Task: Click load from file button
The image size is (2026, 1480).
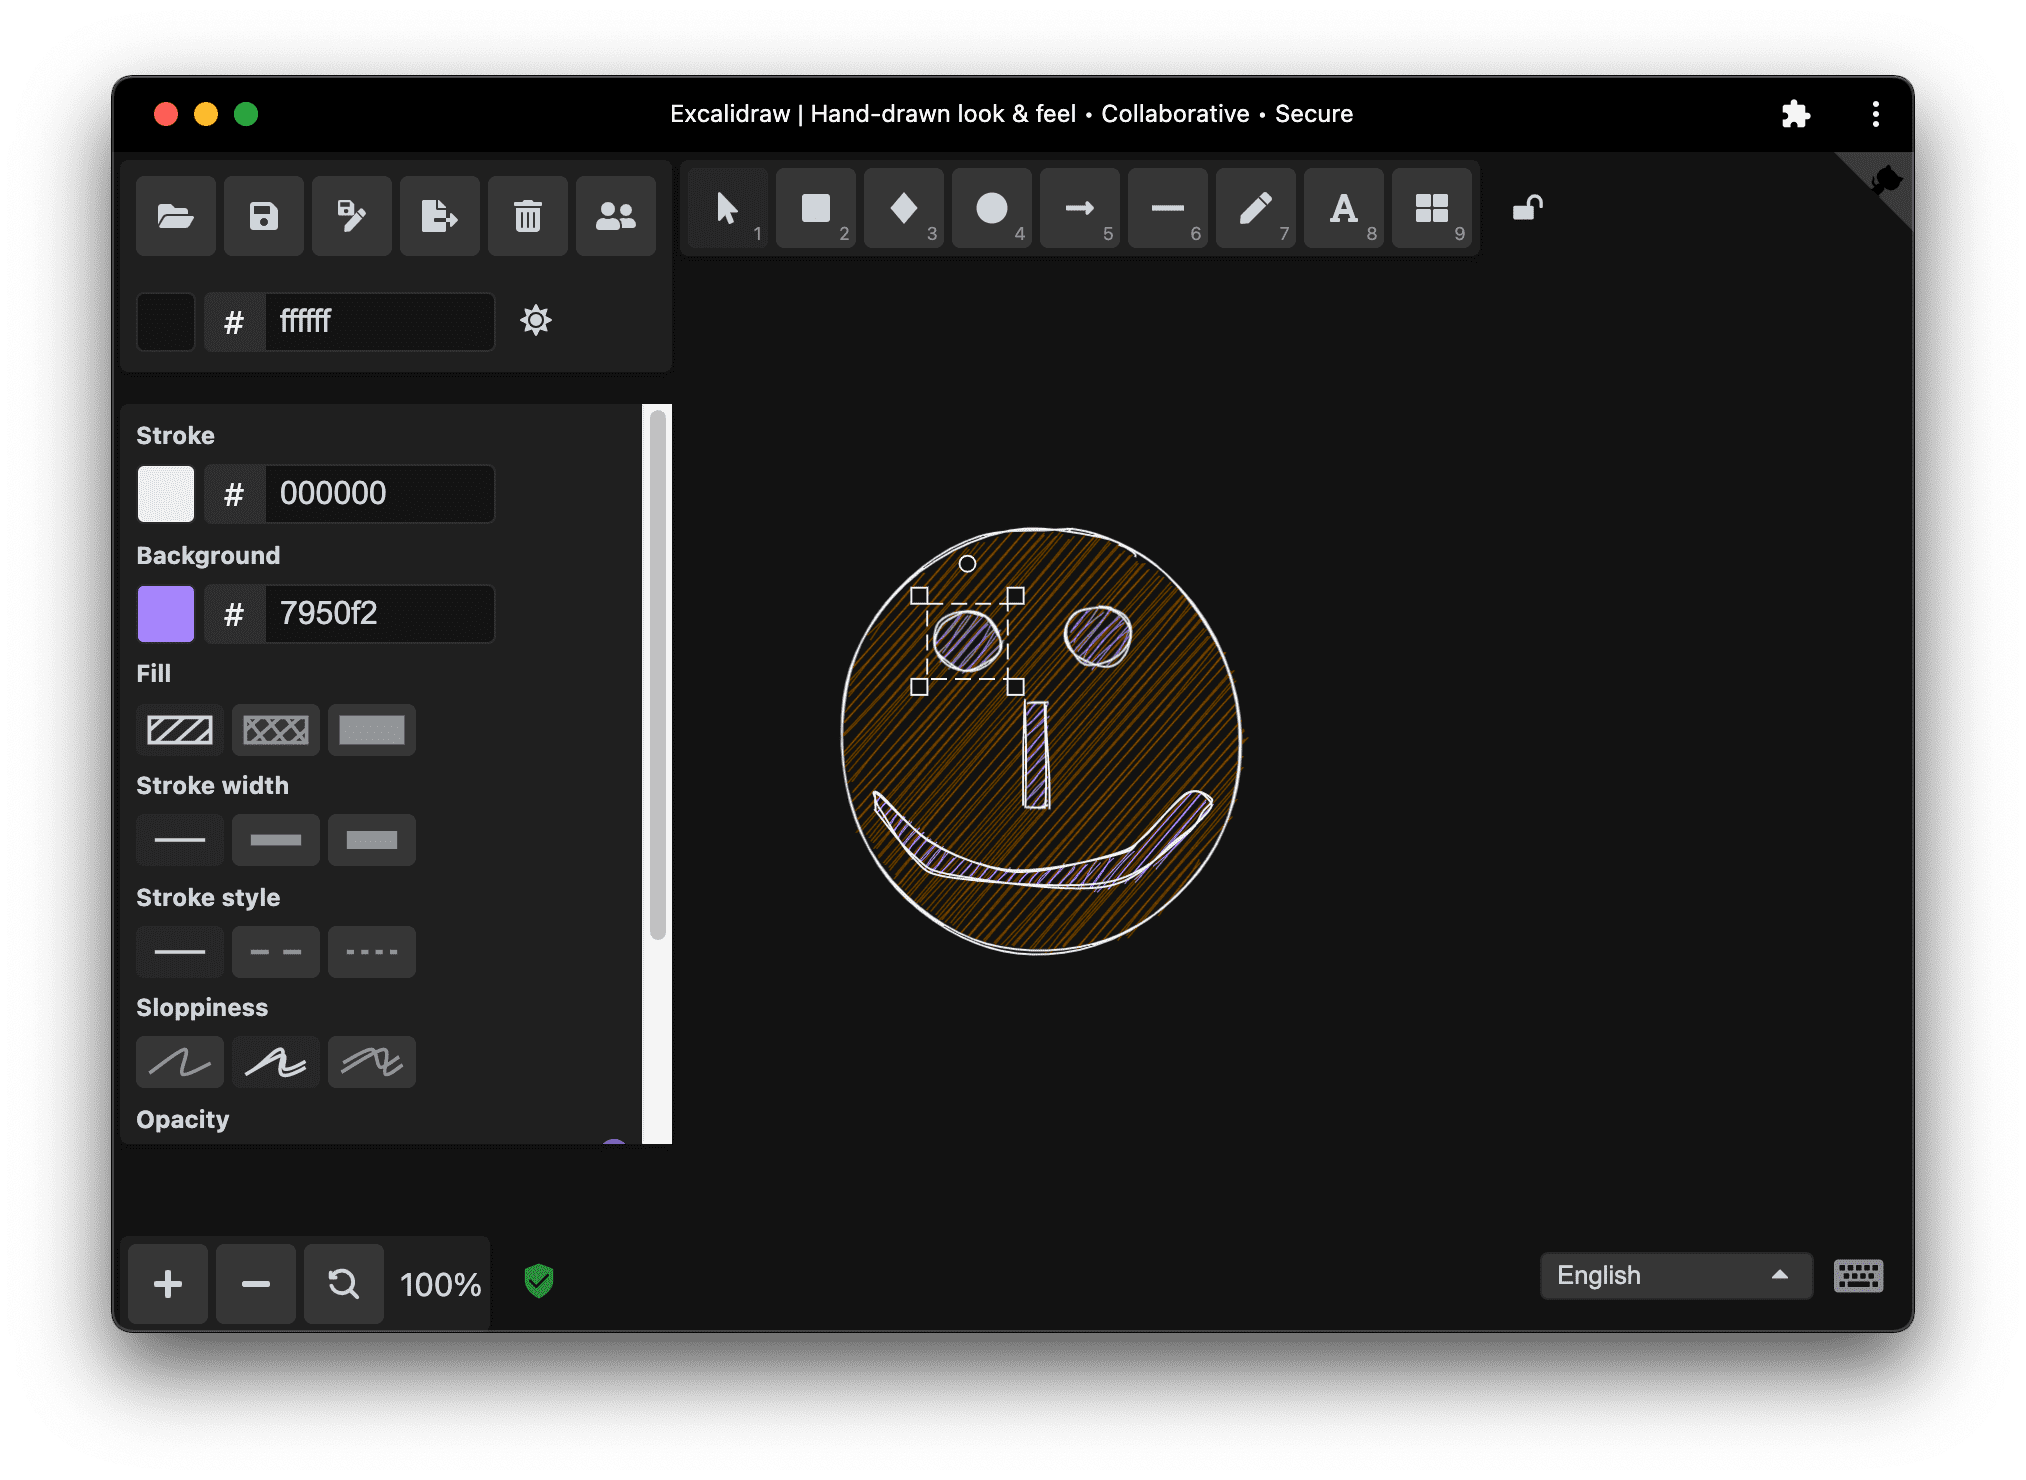Action: pos(178,214)
